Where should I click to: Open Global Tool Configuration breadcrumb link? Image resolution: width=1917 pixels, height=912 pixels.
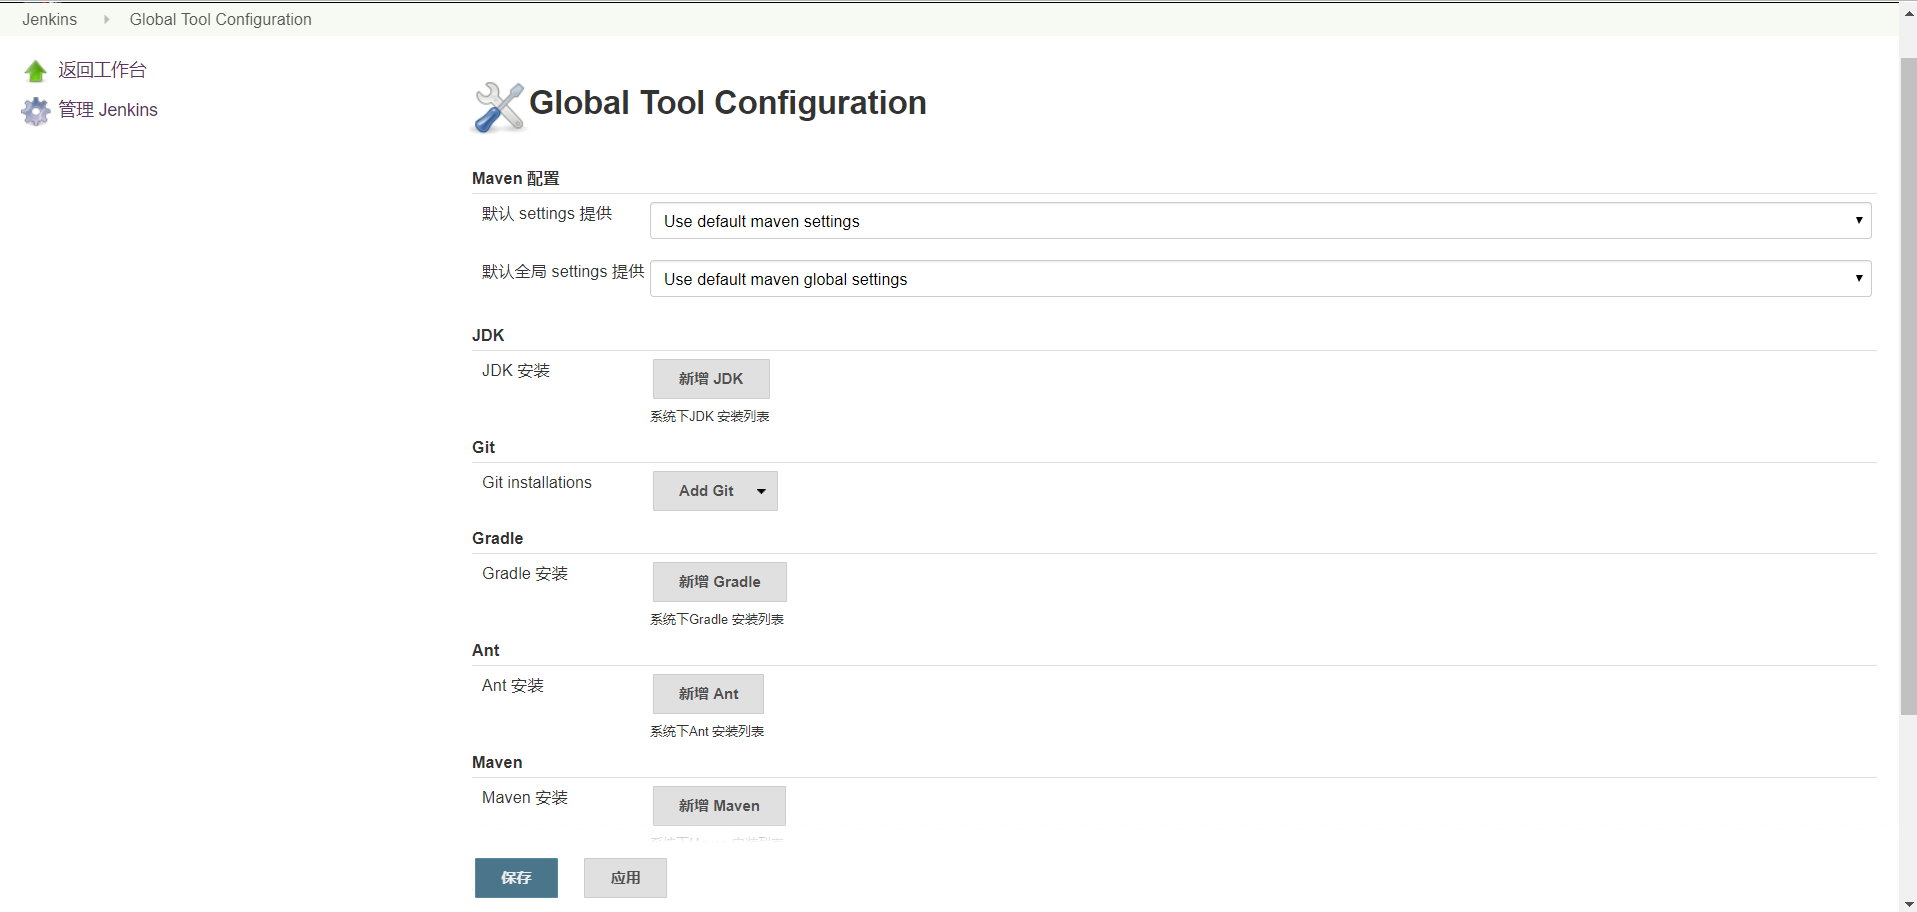[220, 19]
